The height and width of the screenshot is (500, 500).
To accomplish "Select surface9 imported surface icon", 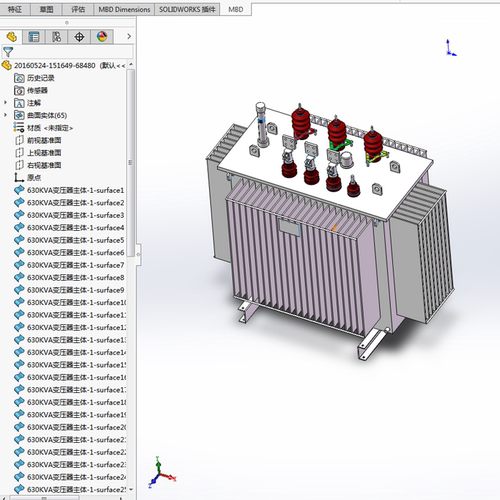I will pos(19,290).
